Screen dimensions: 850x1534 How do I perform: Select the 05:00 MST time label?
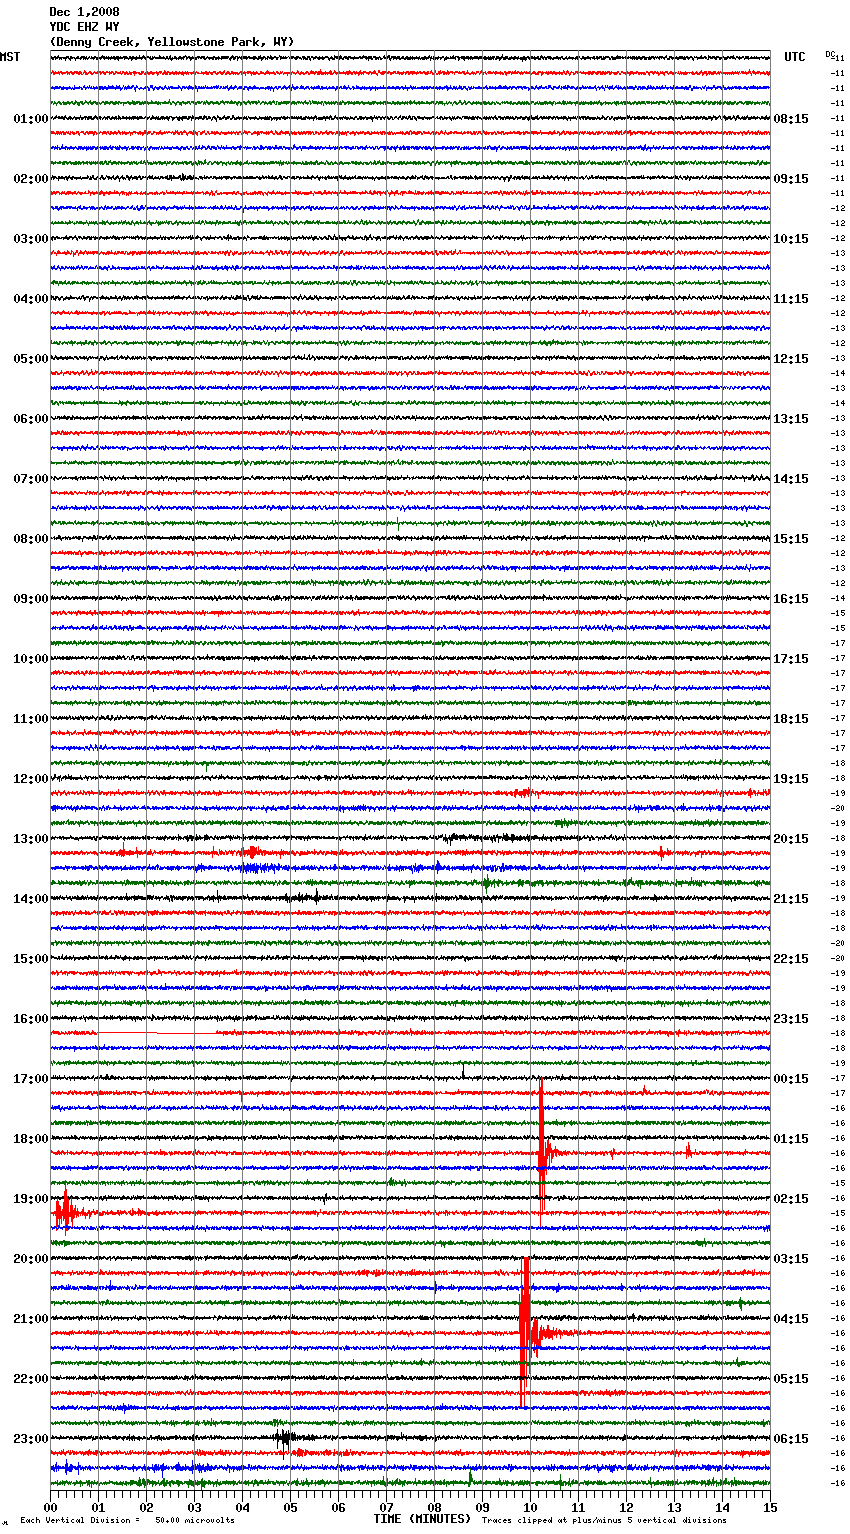(x=31, y=359)
